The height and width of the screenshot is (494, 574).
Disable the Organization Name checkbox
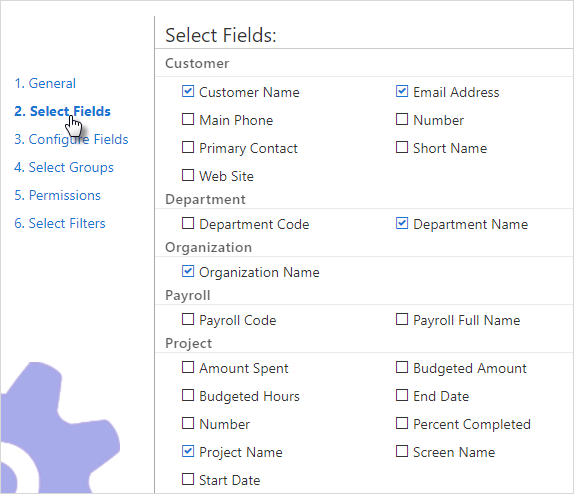188,271
